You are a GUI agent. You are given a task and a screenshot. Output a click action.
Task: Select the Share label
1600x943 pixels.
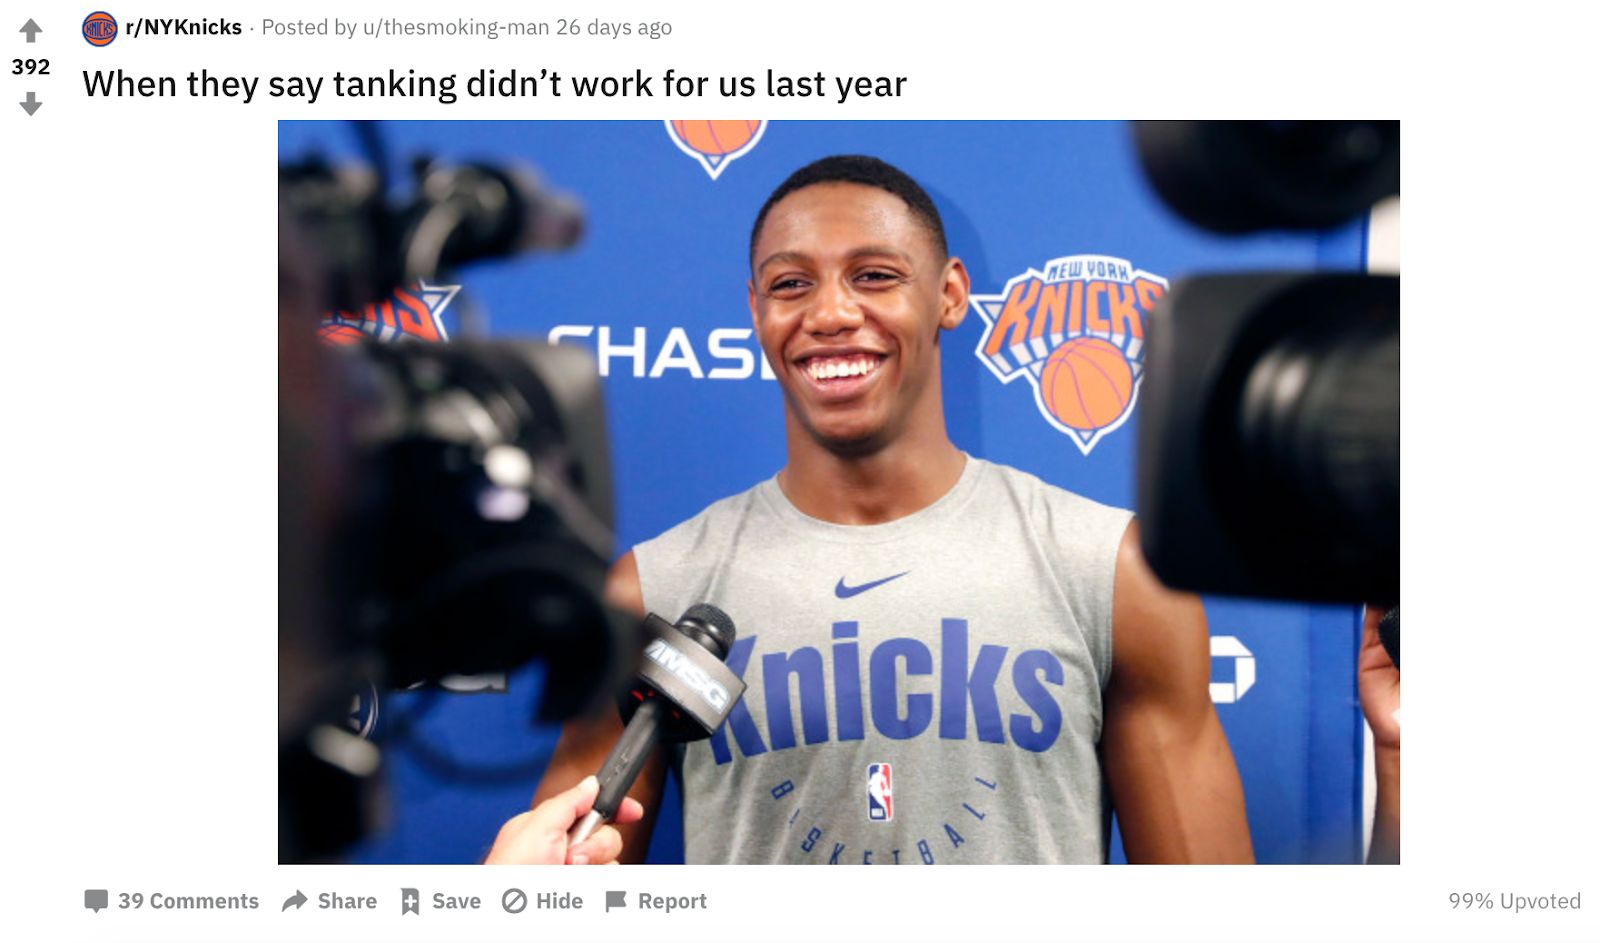(347, 901)
